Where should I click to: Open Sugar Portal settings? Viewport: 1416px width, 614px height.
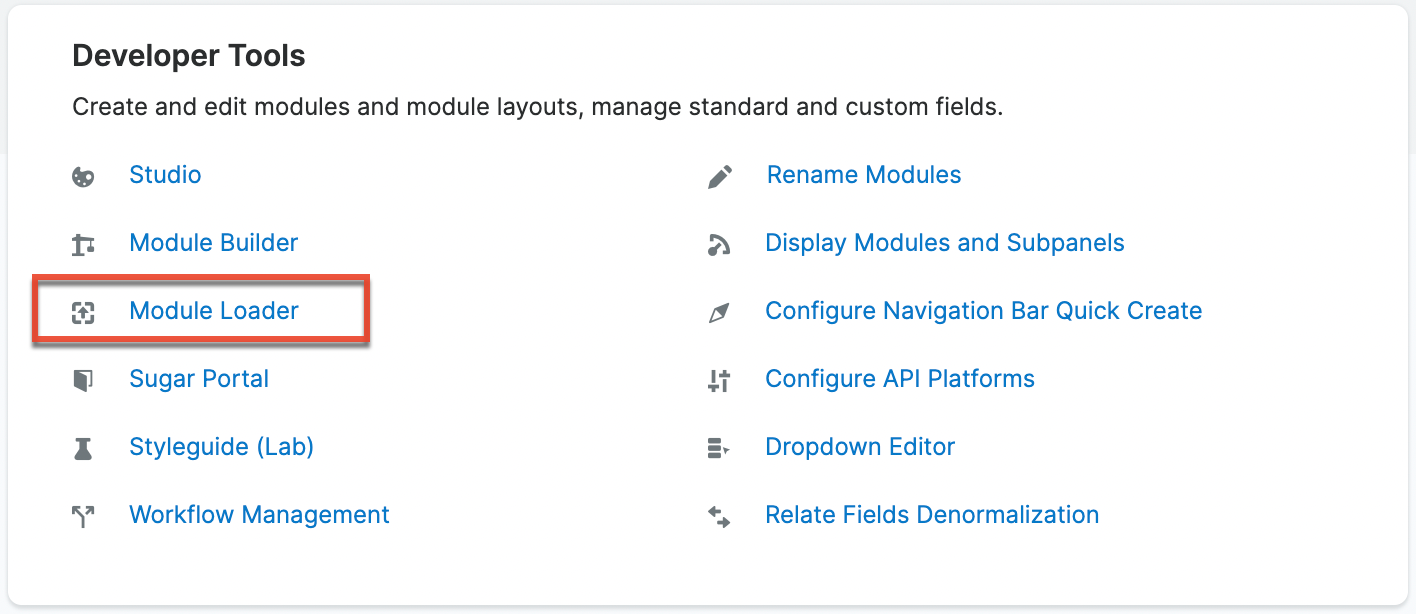(x=199, y=380)
